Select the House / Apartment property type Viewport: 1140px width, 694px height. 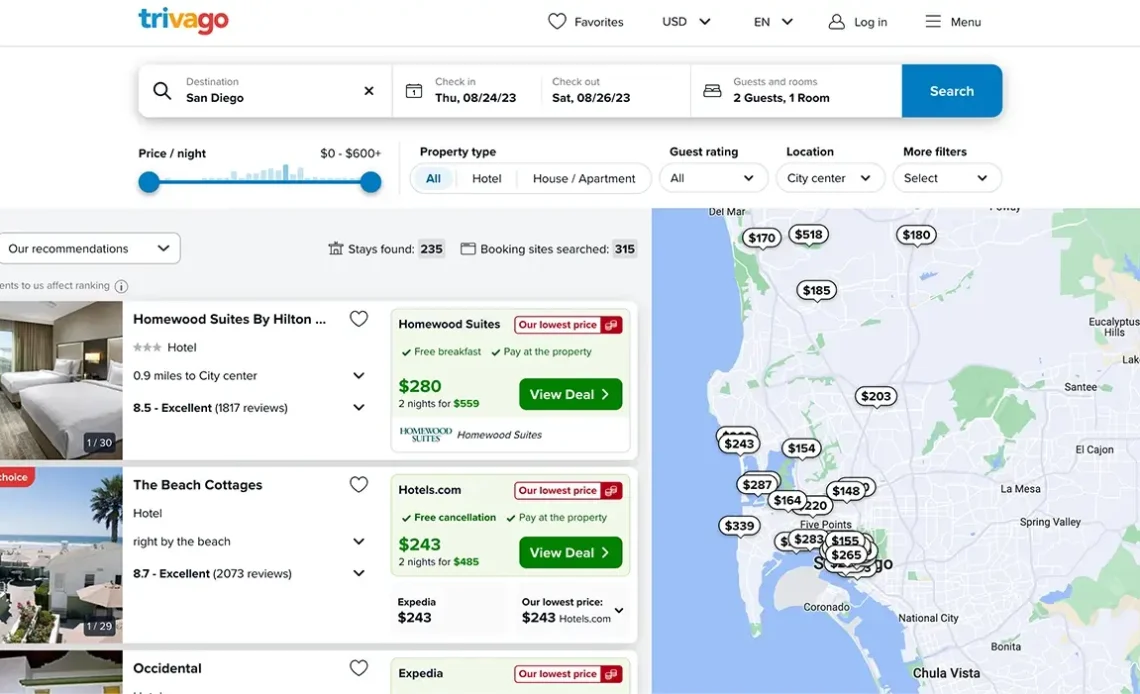click(x=584, y=179)
